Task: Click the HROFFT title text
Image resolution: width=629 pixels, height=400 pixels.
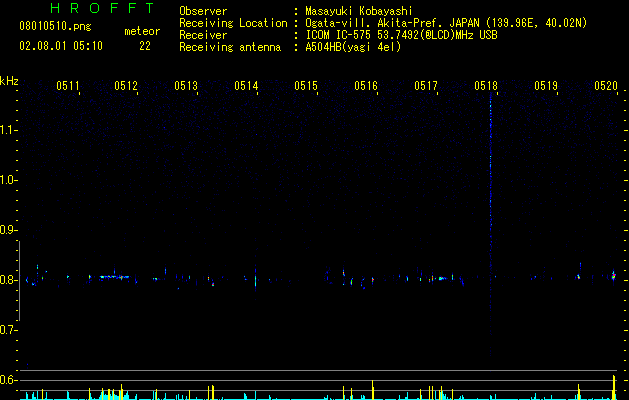Action: 103,8
